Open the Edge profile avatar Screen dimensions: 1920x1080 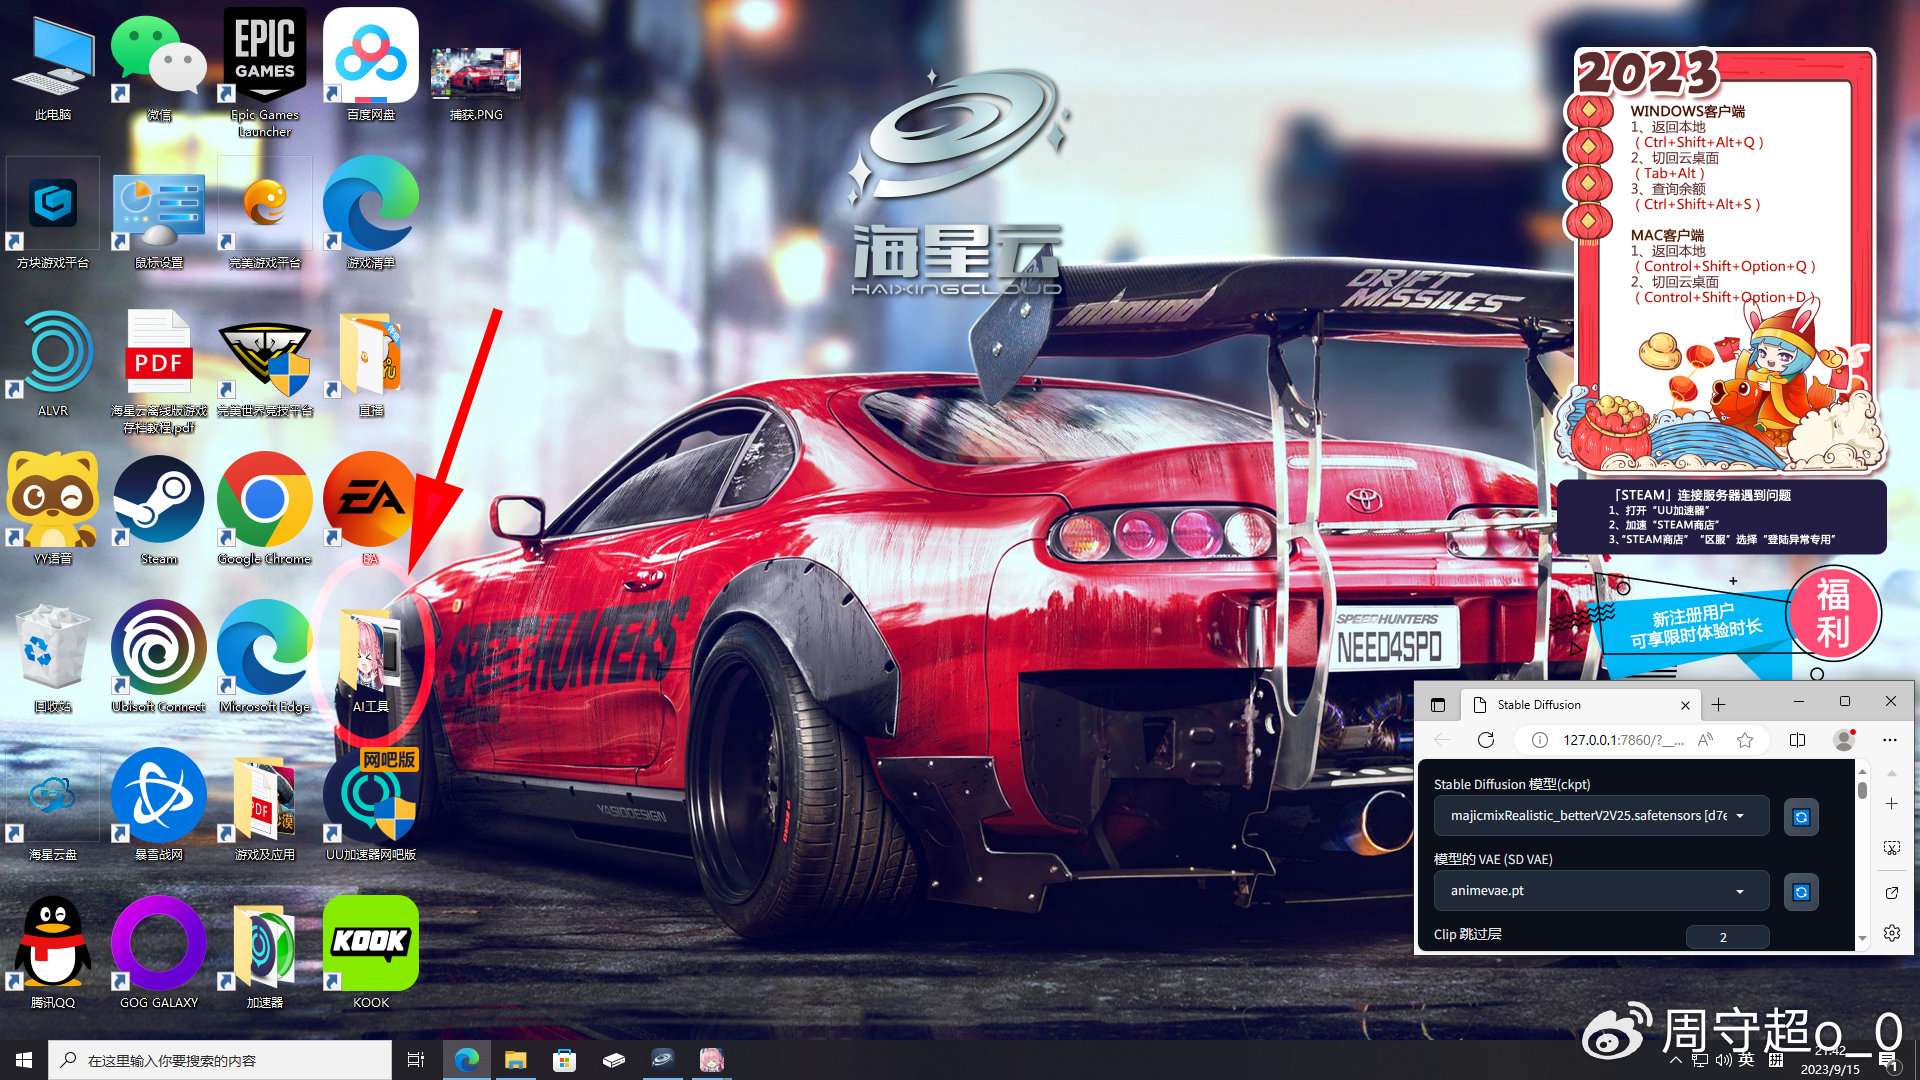click(1844, 740)
